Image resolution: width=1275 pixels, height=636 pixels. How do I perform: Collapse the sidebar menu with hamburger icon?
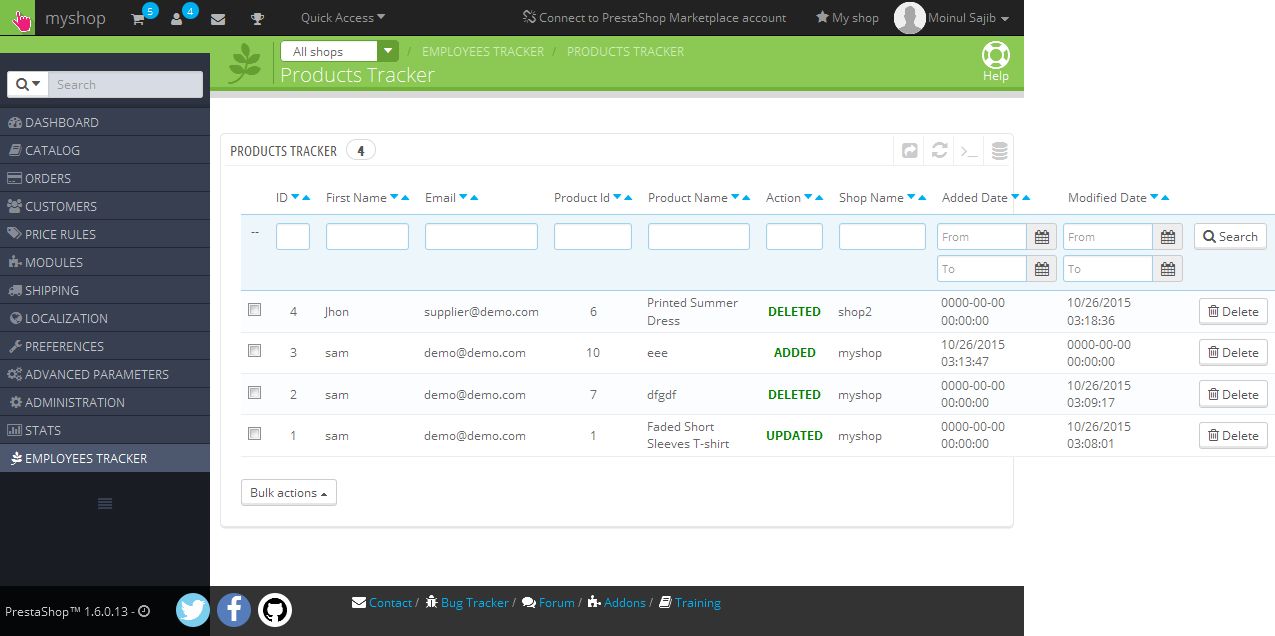pos(105,503)
